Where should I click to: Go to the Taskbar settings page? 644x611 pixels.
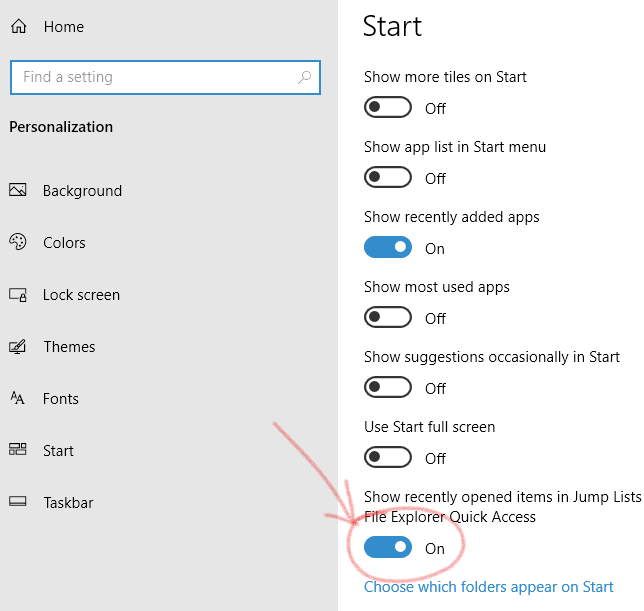[68, 503]
